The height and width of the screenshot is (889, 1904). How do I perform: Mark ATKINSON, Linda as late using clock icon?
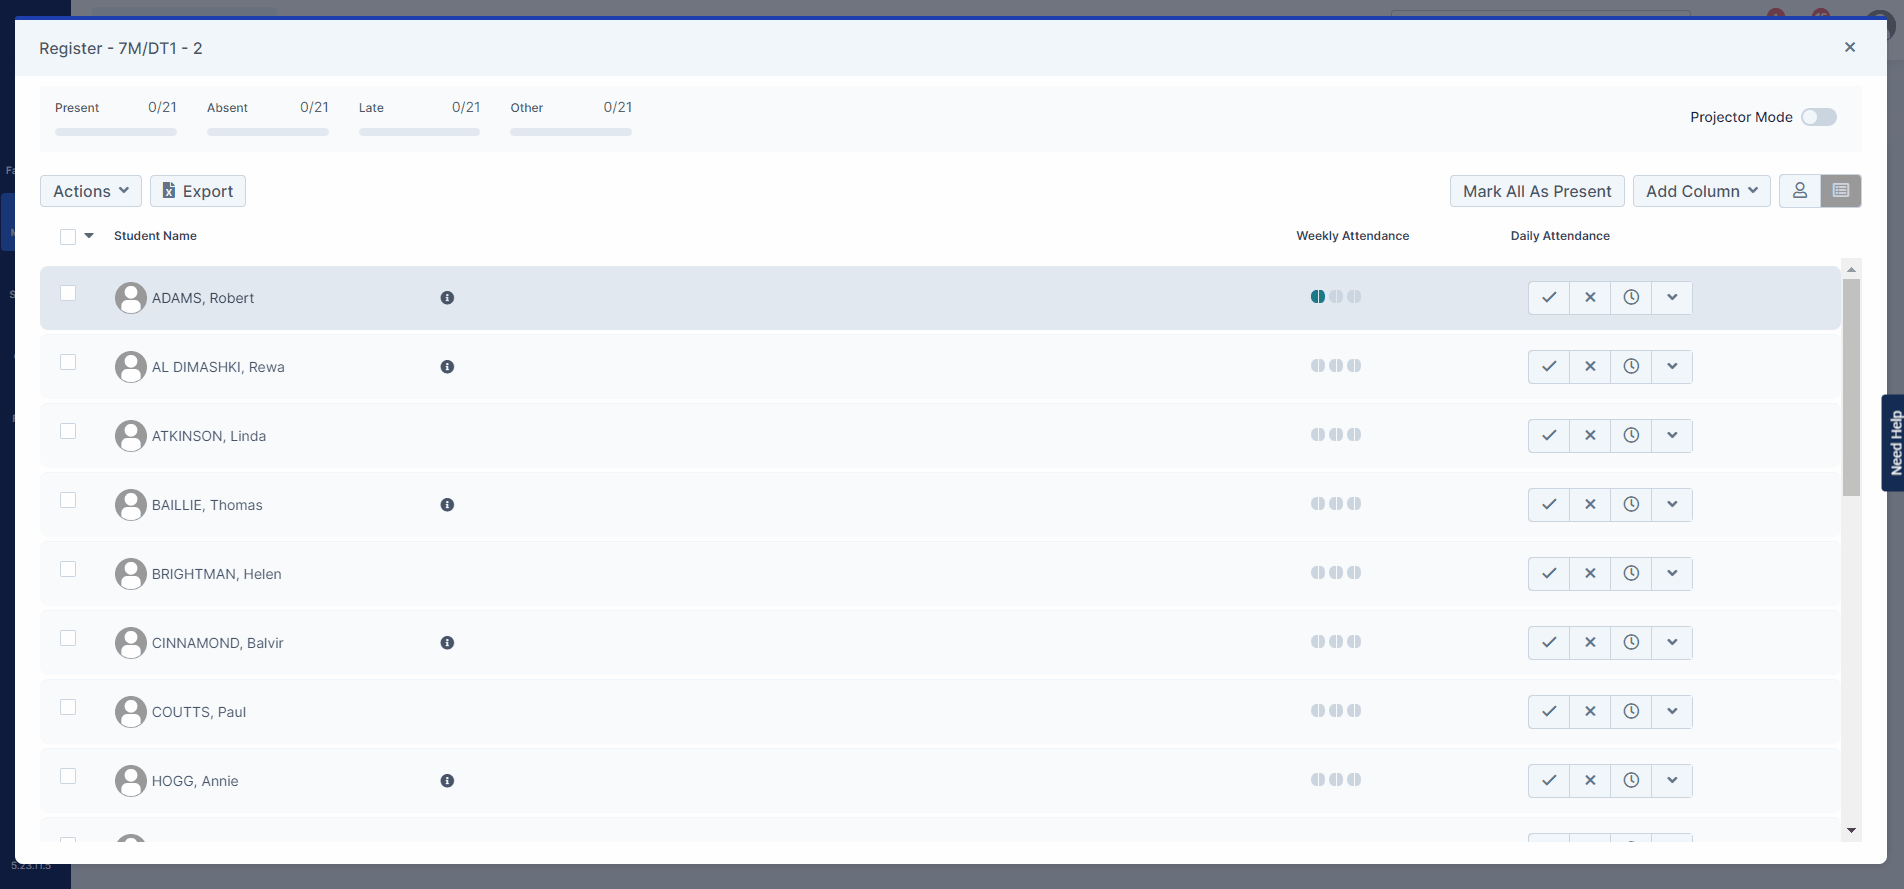(x=1630, y=435)
